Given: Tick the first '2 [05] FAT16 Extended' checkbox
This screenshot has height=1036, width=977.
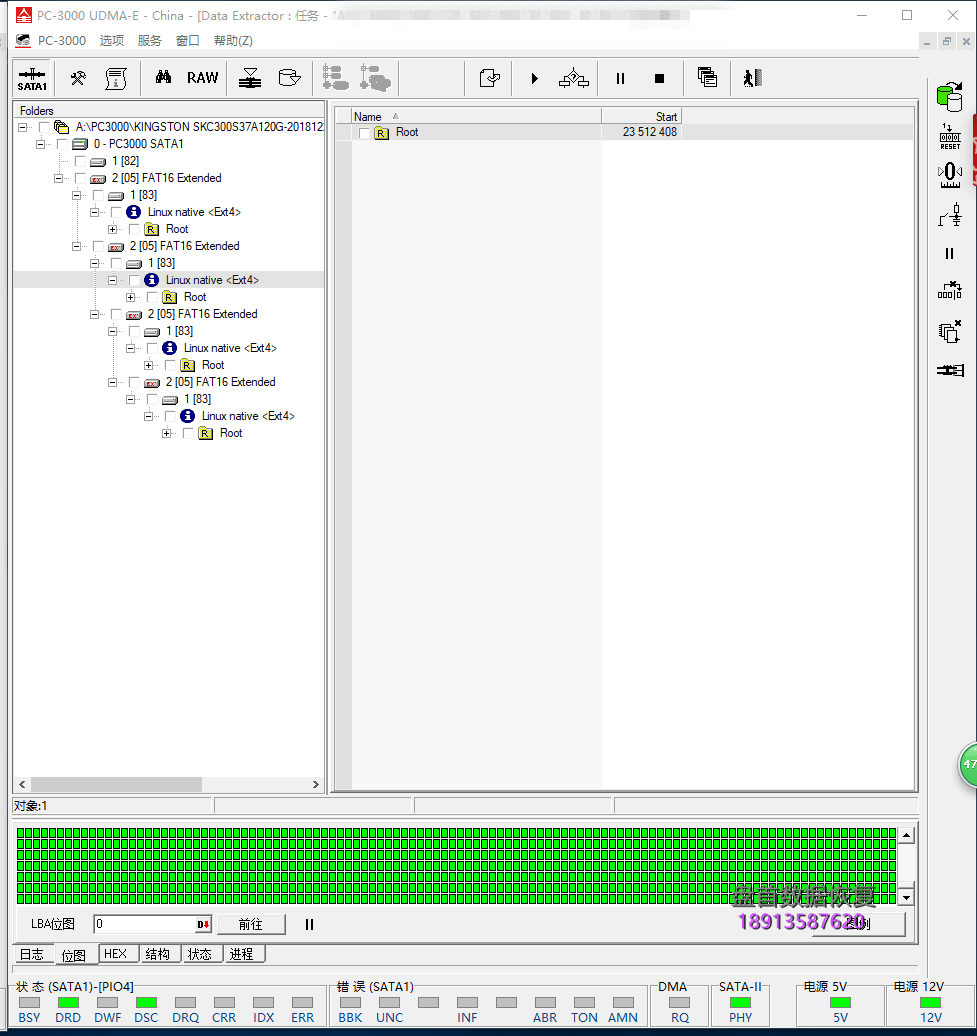Looking at the screenshot, I should (80, 178).
